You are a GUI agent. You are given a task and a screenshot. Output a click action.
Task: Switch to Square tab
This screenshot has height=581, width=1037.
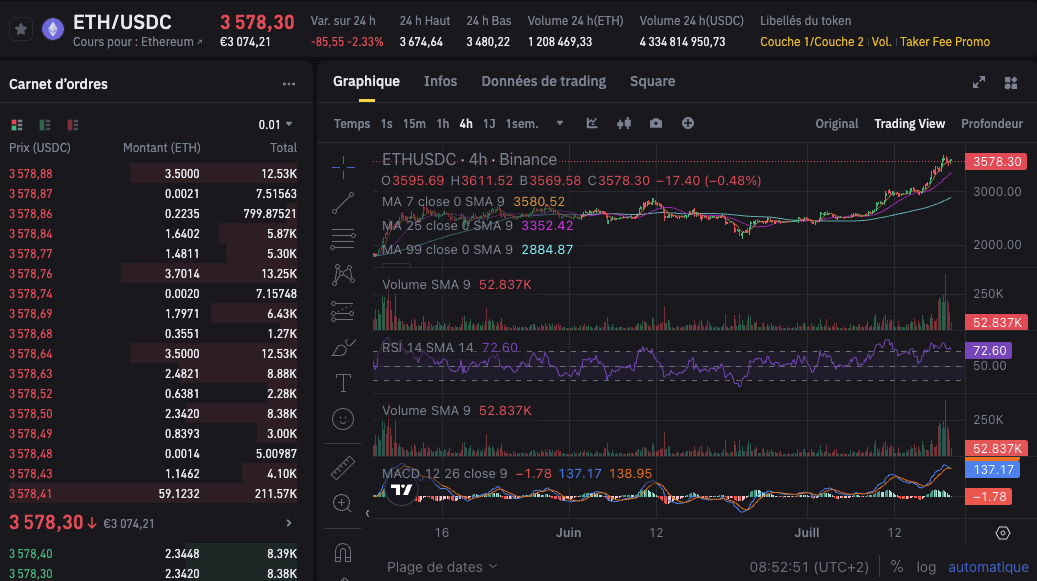pyautogui.click(x=652, y=81)
